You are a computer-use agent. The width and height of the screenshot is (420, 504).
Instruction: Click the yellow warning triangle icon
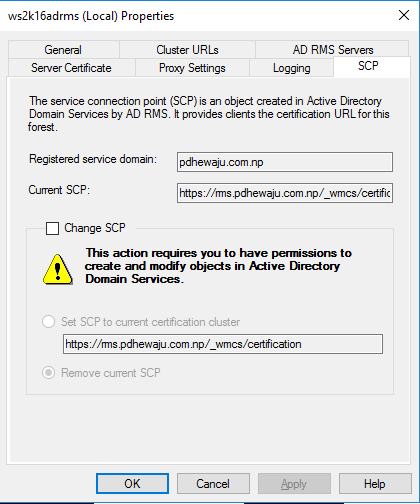tap(58, 269)
